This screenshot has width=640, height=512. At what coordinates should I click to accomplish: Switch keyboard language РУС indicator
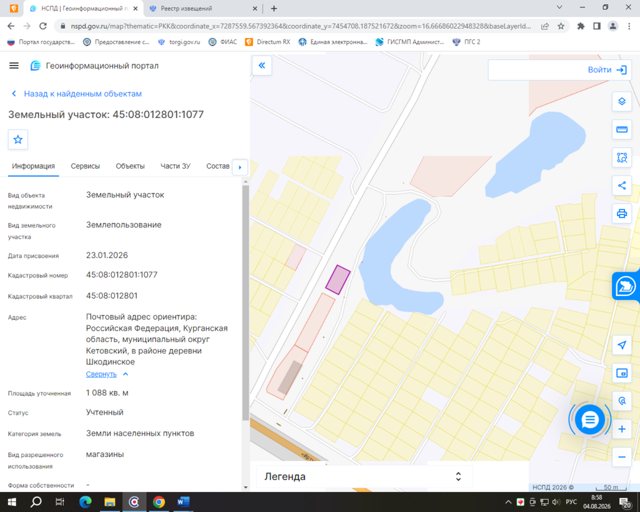click(x=571, y=502)
